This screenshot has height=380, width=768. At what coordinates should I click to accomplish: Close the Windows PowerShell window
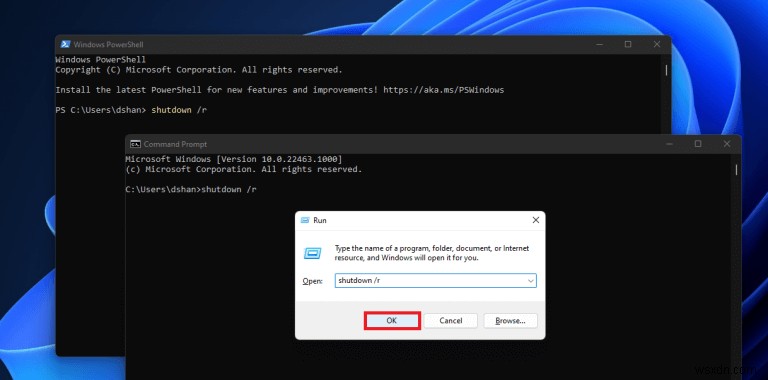tap(657, 45)
